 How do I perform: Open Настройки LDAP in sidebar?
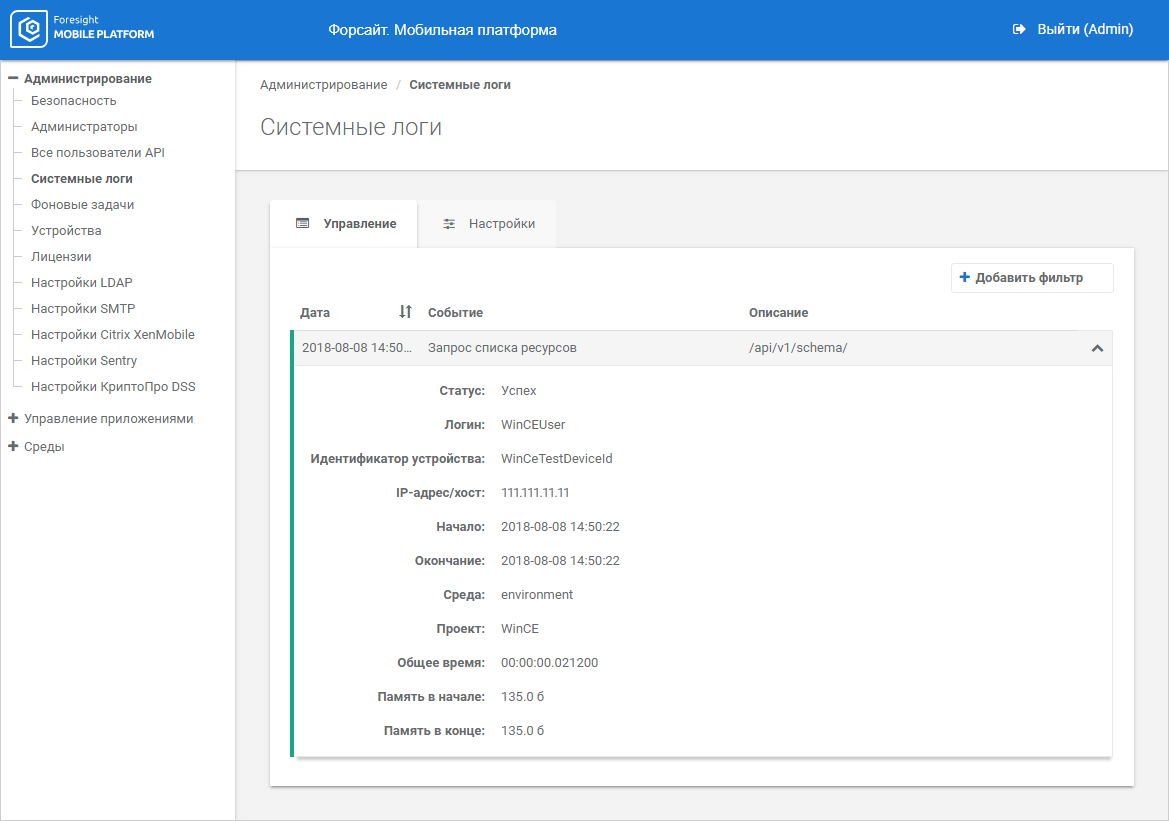click(81, 283)
